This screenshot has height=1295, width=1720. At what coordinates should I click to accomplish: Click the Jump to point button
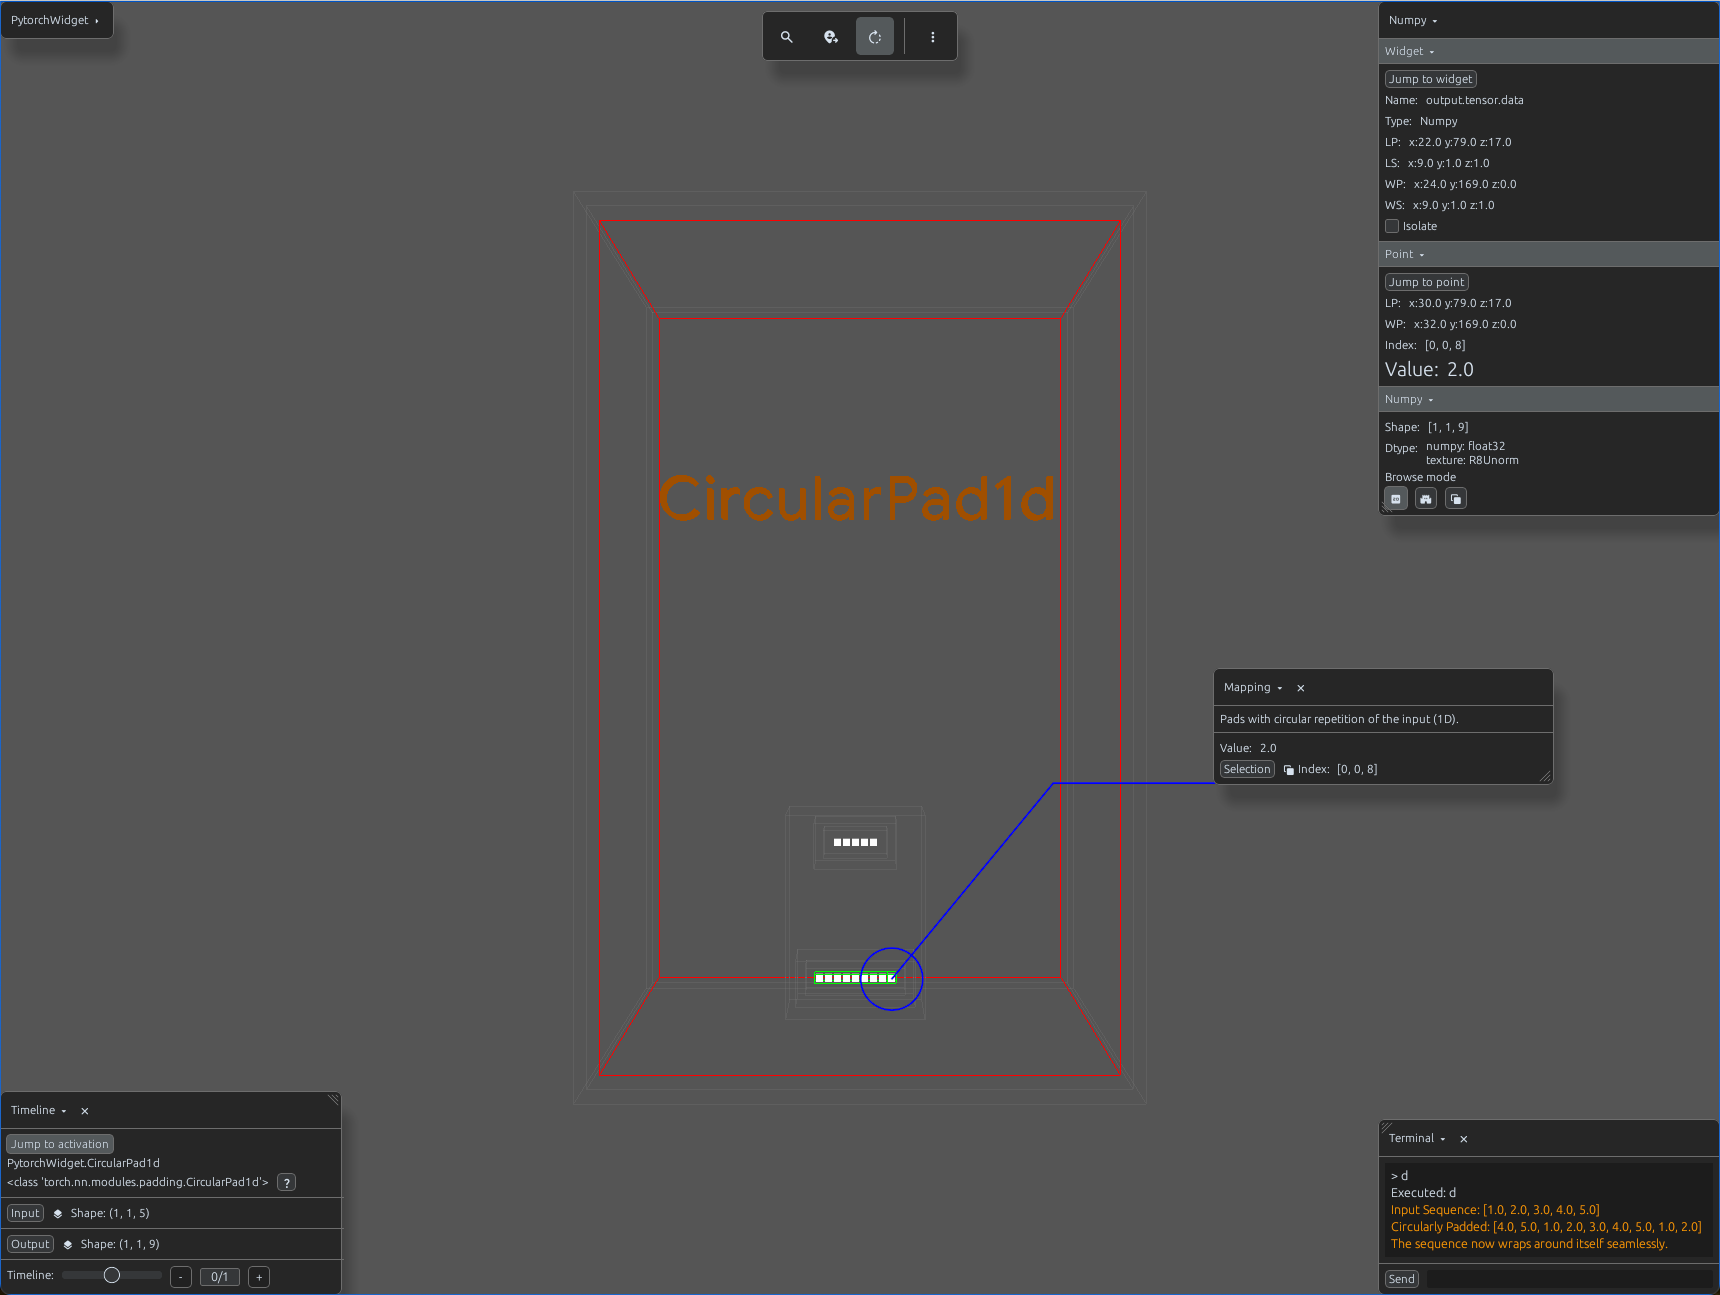click(x=1427, y=282)
